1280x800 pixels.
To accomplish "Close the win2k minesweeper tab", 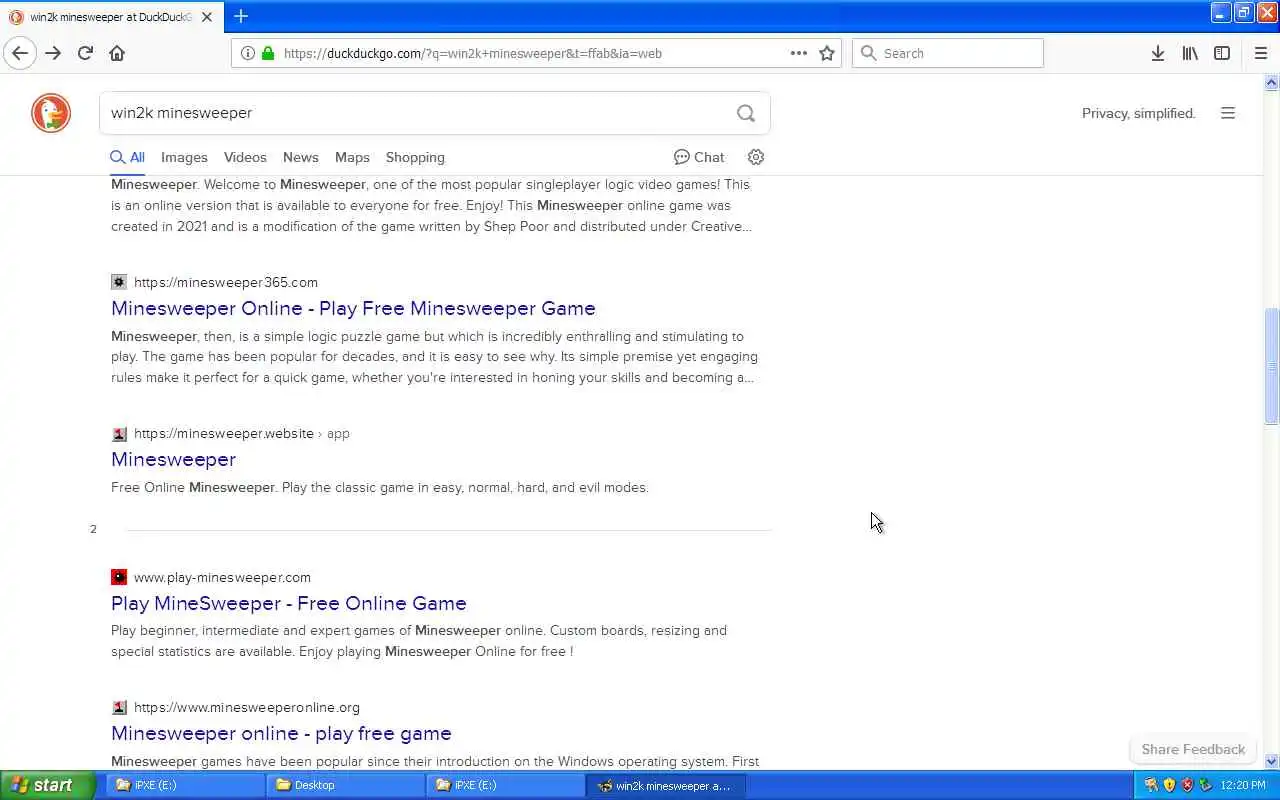I will point(207,17).
